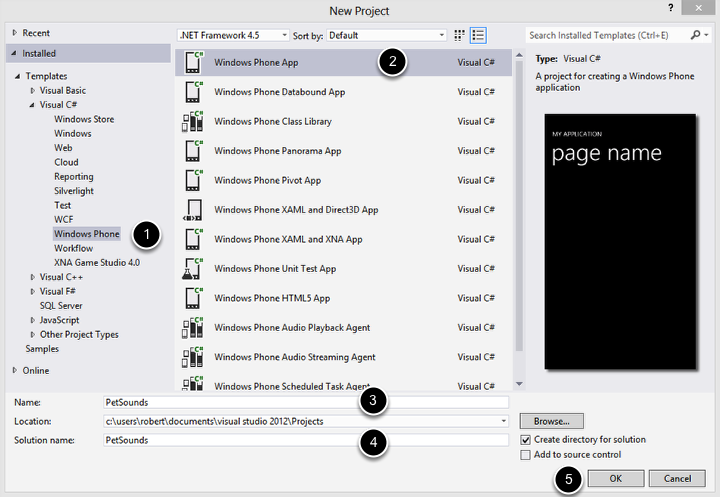Click the XAML and Direct3D App icon
This screenshot has width=720, height=497.
coord(192,210)
